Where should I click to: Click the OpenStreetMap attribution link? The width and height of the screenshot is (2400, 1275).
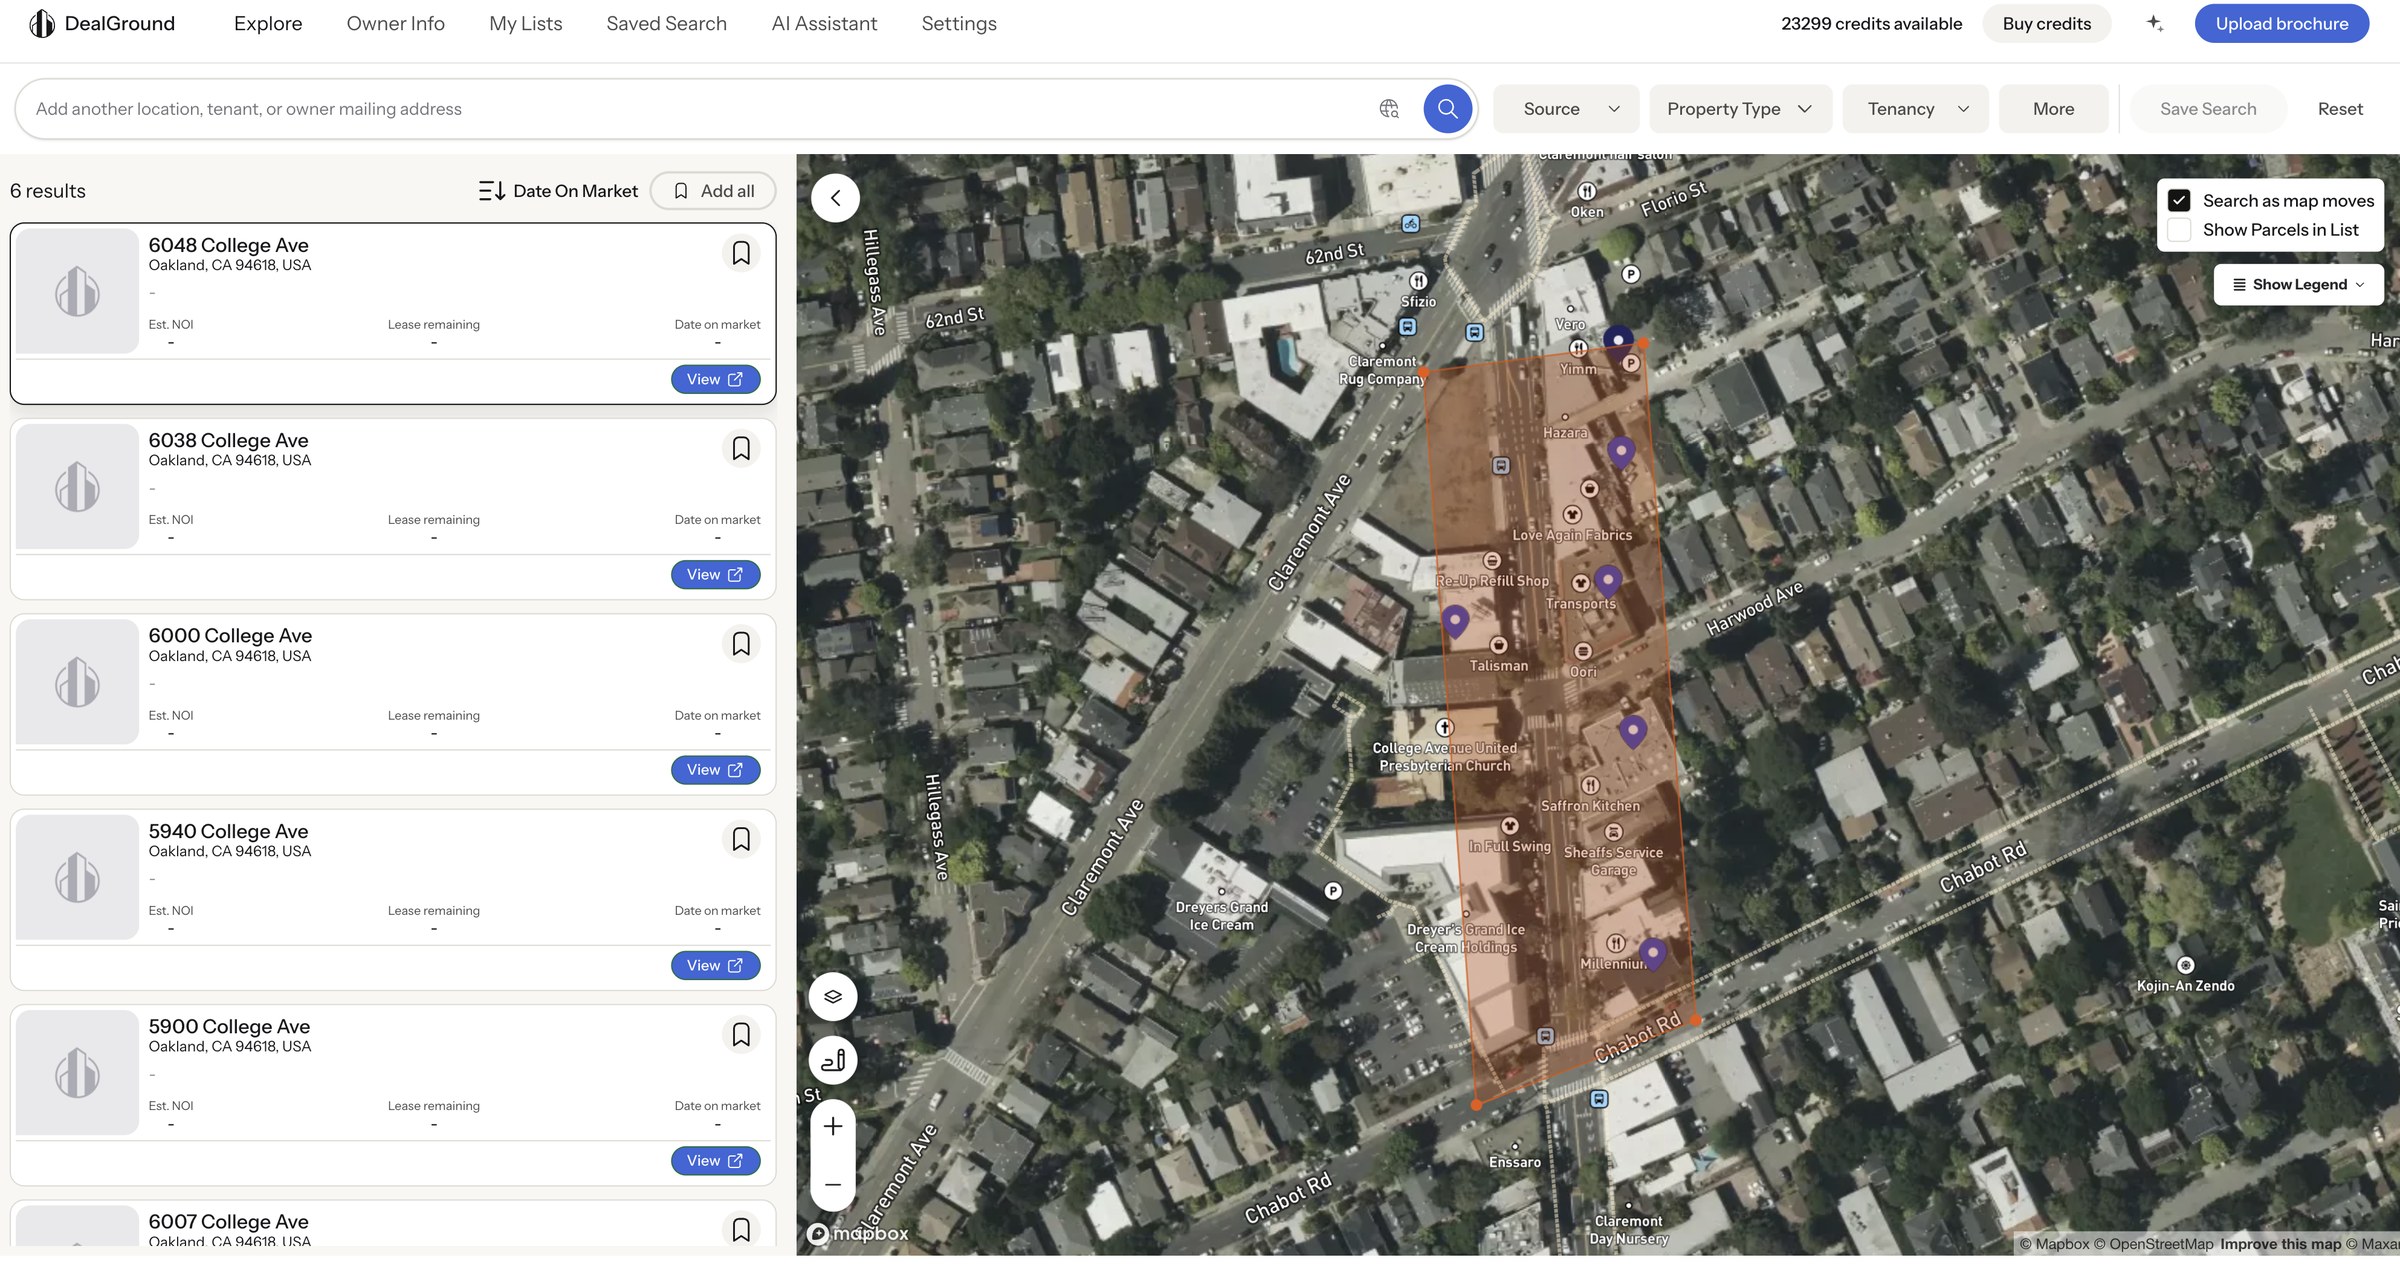tap(2154, 1244)
